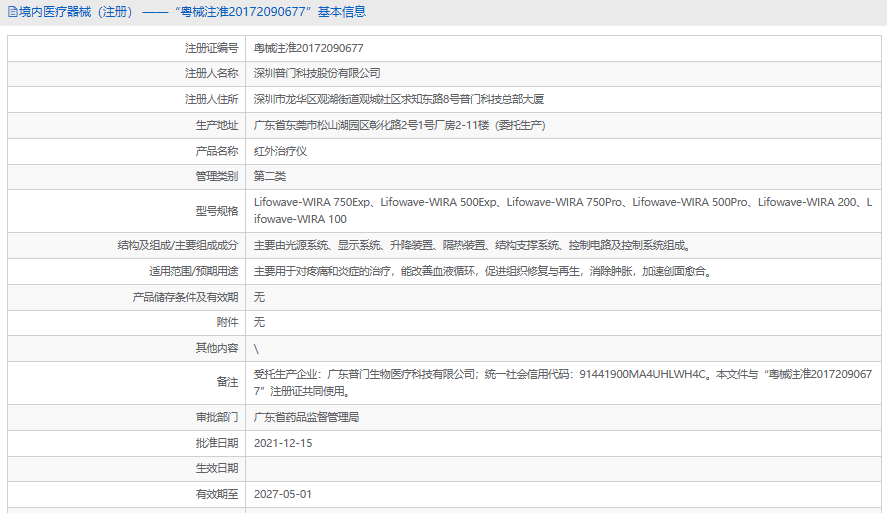887x513 pixels.
Task: Select approval date 2021-12-15
Action: point(283,443)
